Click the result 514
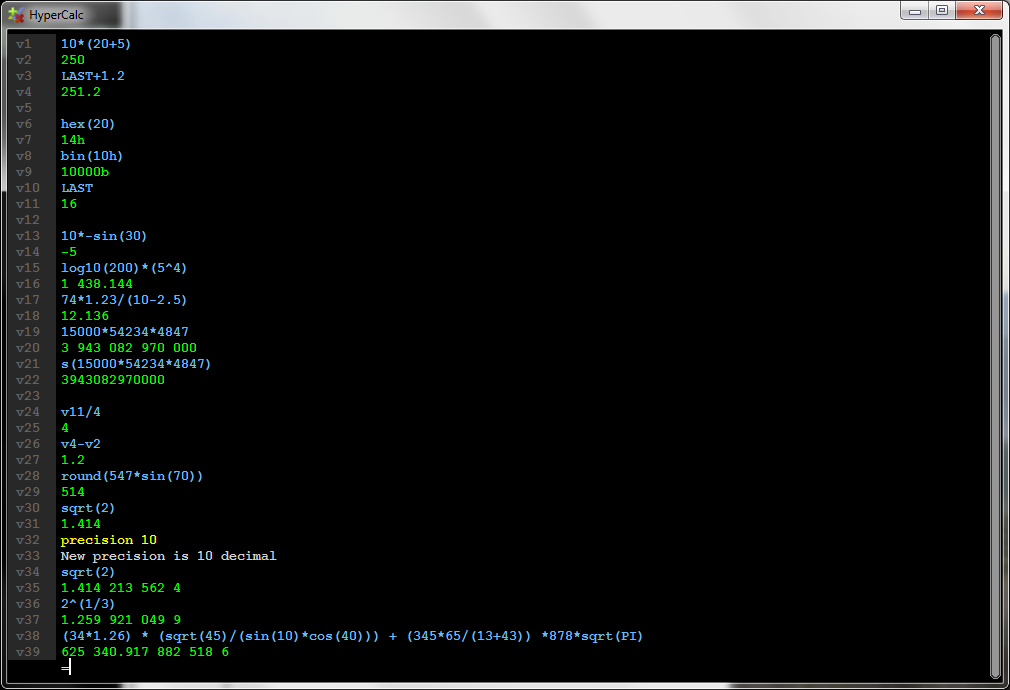Image resolution: width=1010 pixels, height=690 pixels. coord(73,492)
